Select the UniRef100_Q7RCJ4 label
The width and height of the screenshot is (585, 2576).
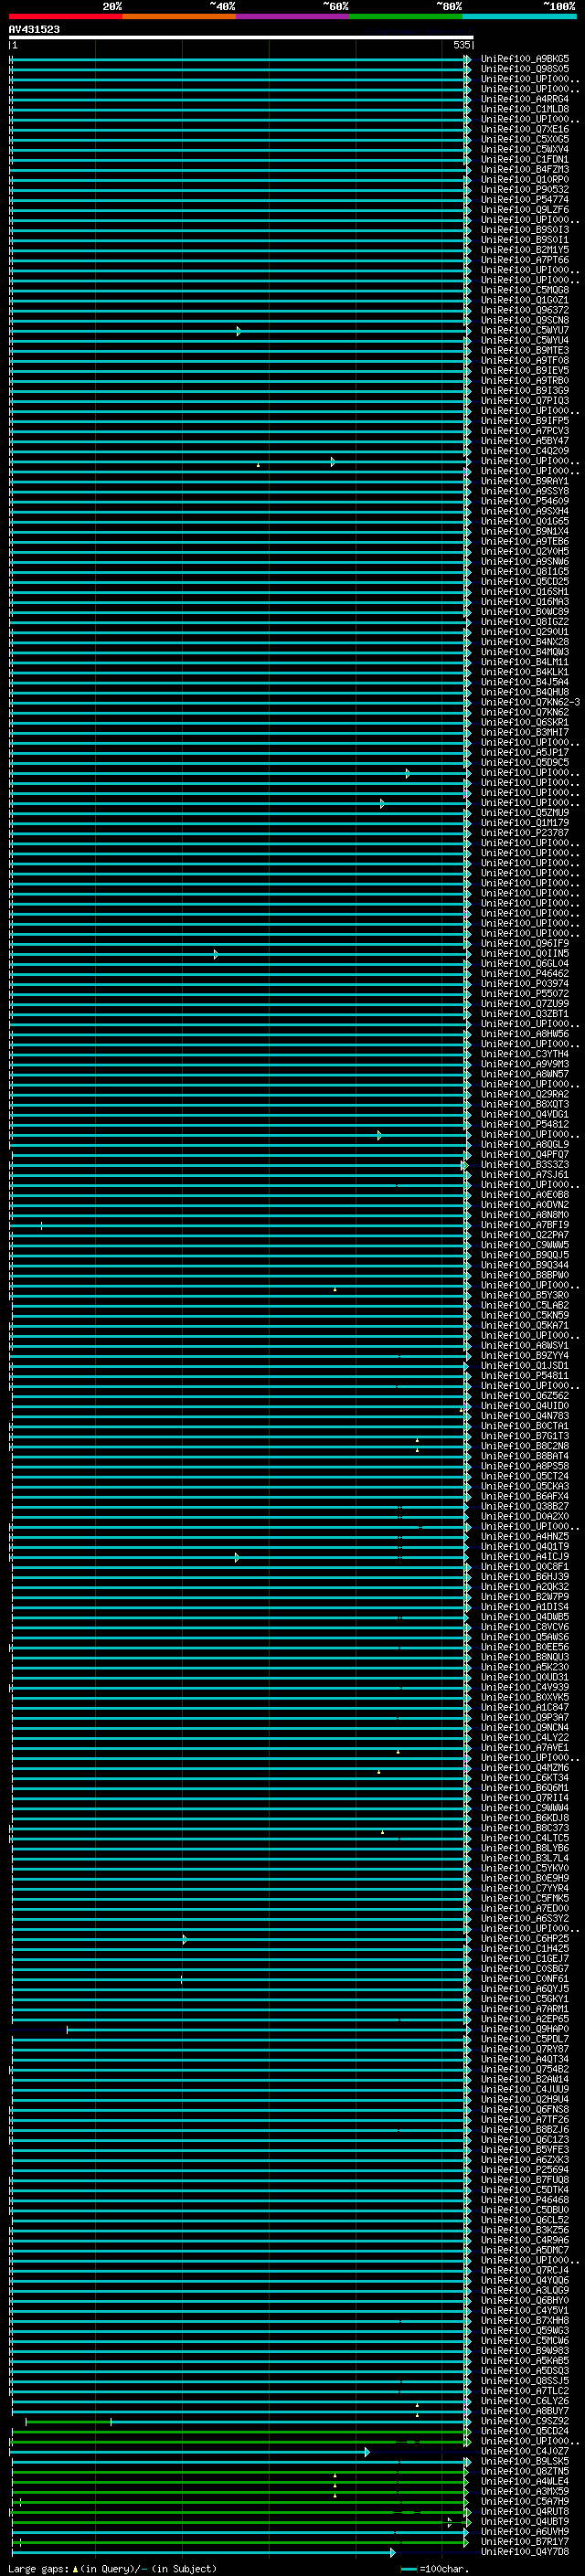[525, 2271]
